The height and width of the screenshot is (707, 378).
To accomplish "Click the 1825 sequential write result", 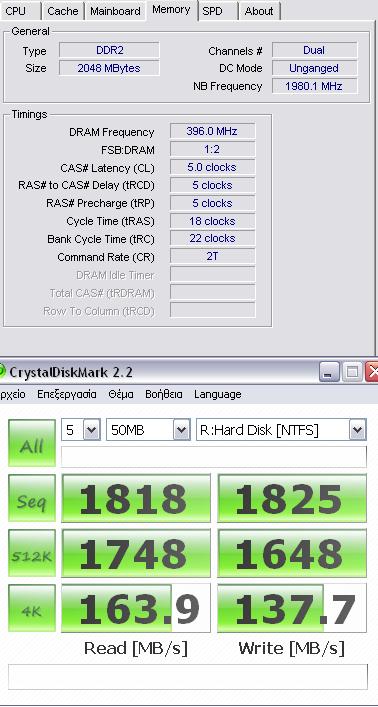I will pos(292,498).
